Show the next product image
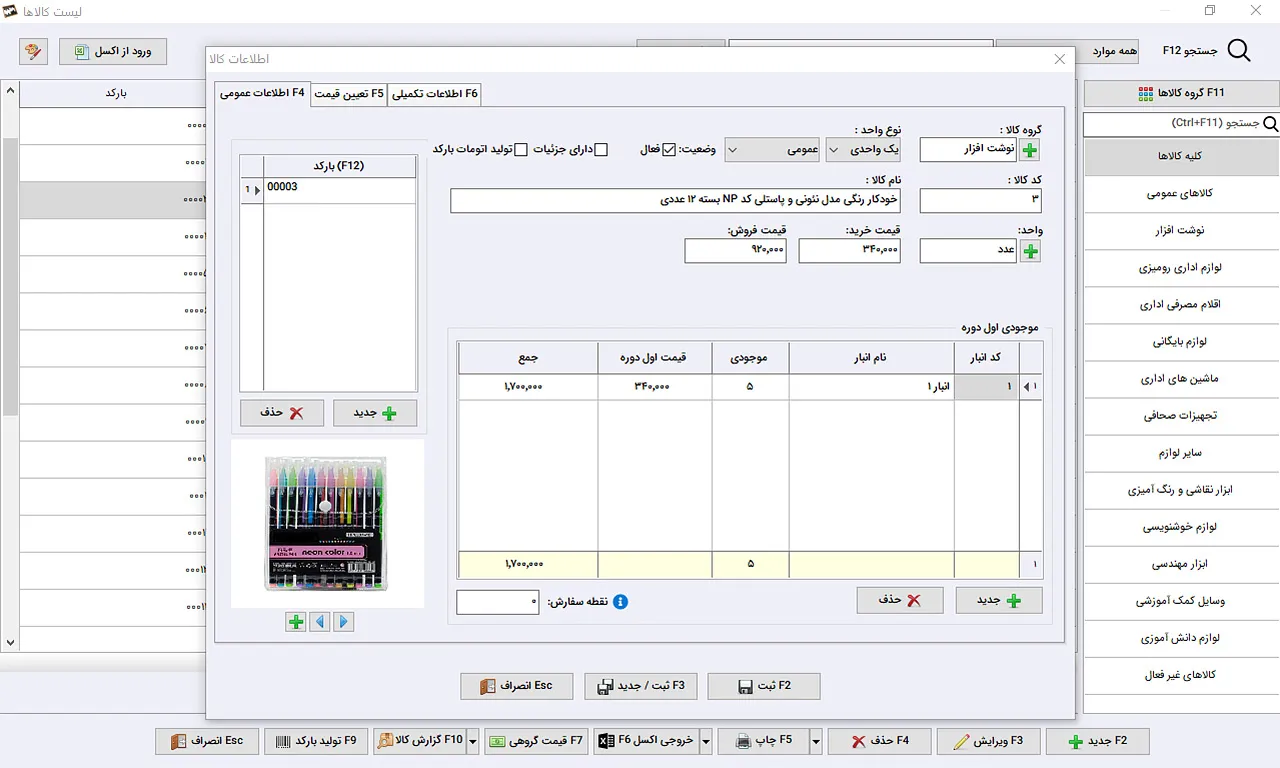This screenshot has height=768, width=1280. [x=343, y=622]
